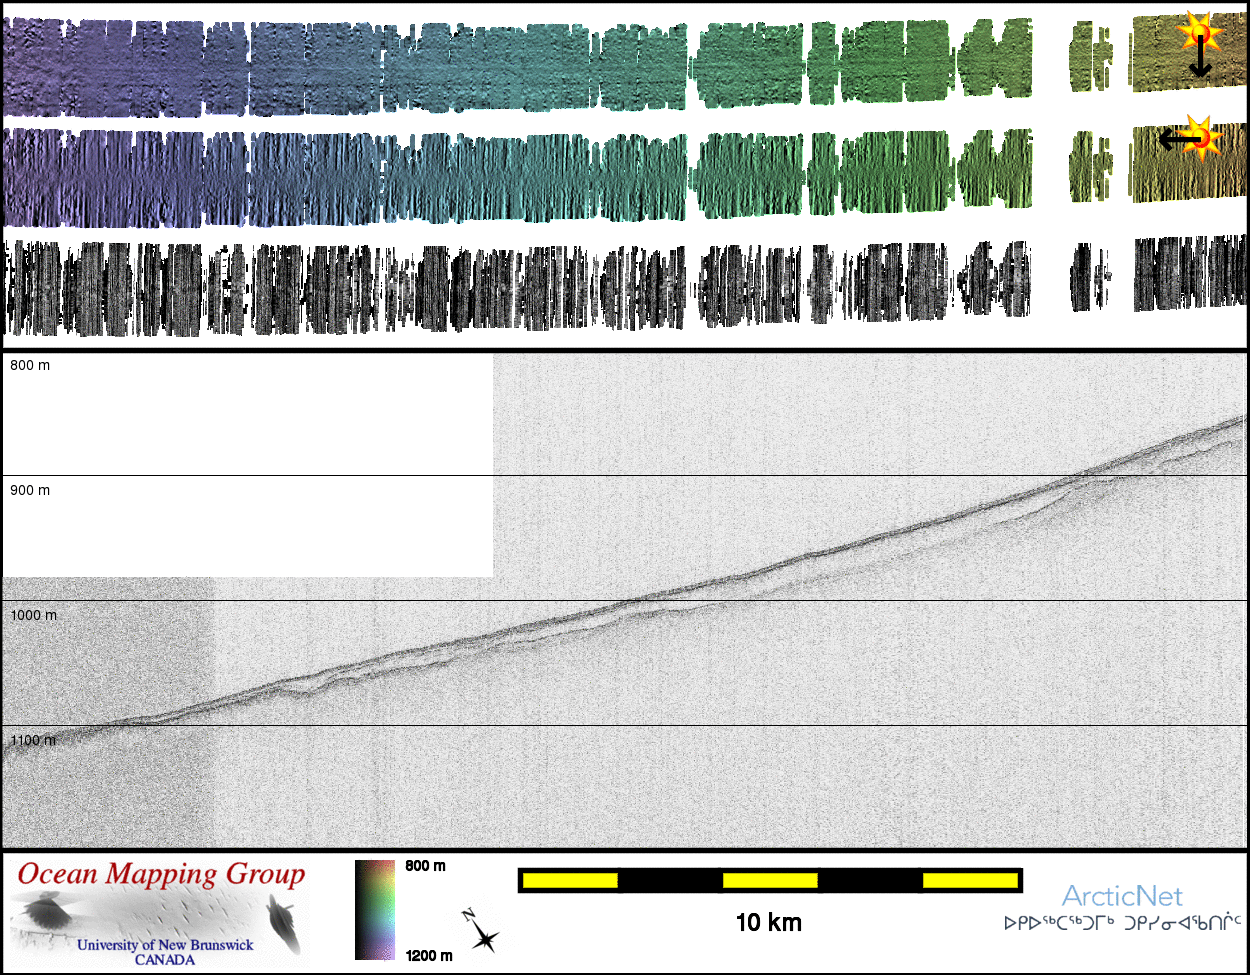Click the black leftward illumination arrow

point(1174,141)
